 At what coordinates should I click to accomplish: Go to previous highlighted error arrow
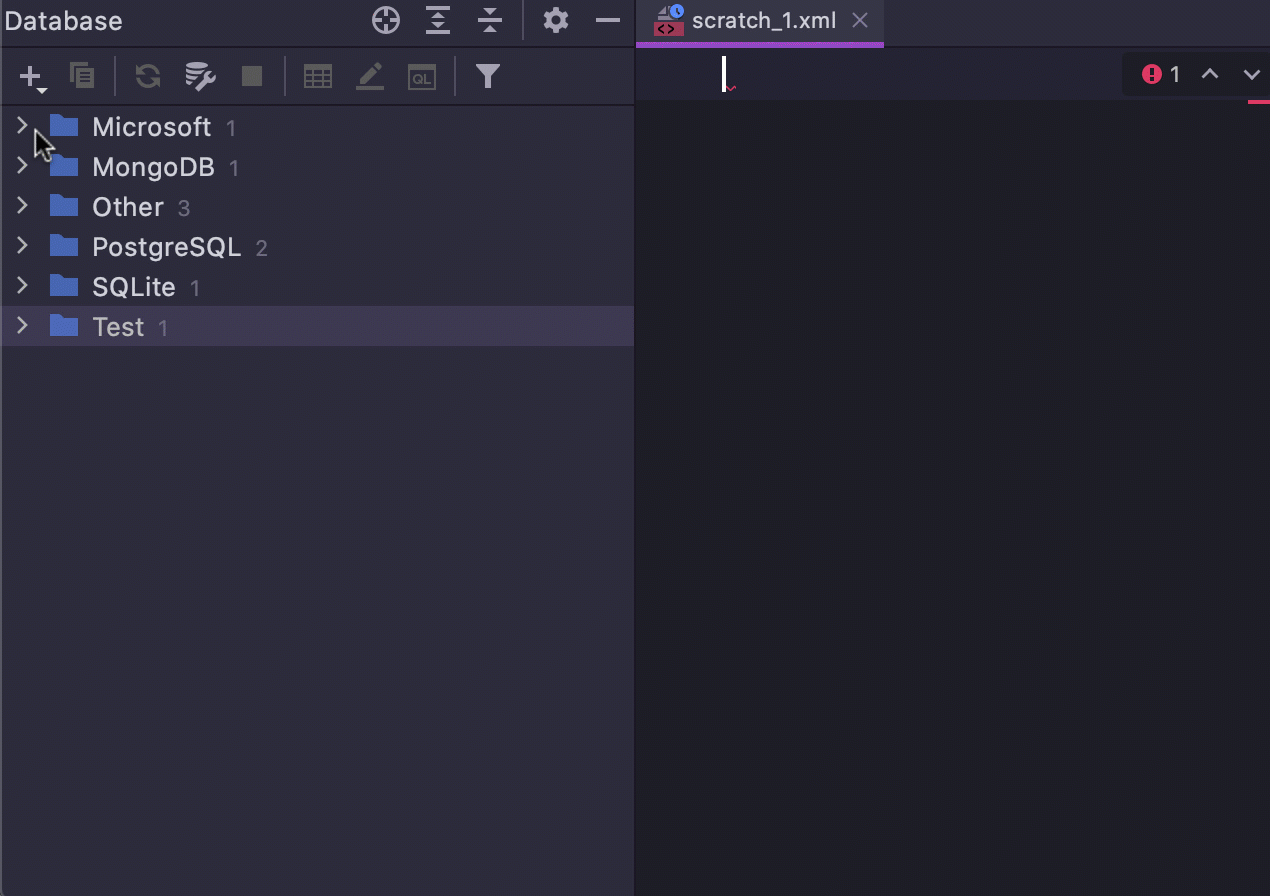1210,74
